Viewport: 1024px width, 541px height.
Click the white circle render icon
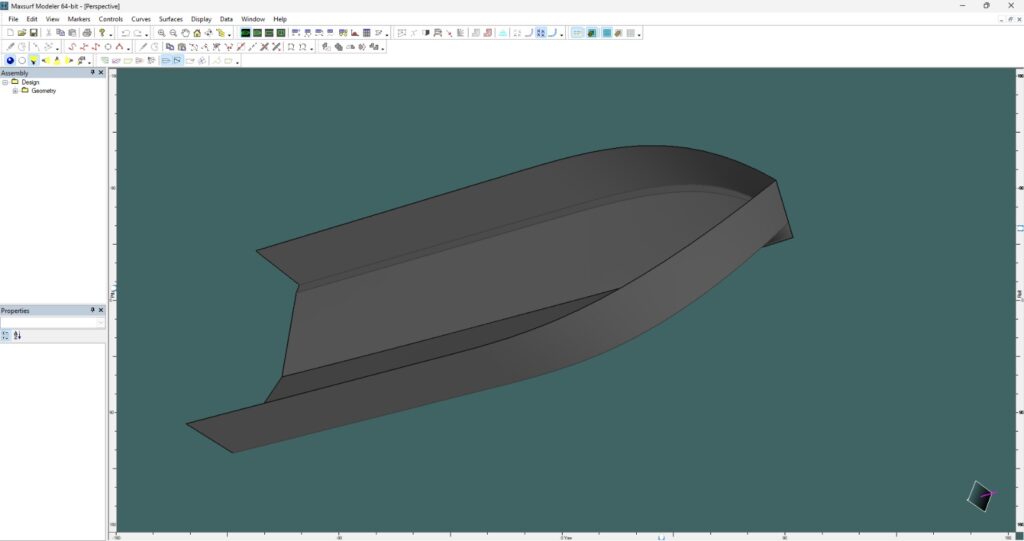(22, 60)
